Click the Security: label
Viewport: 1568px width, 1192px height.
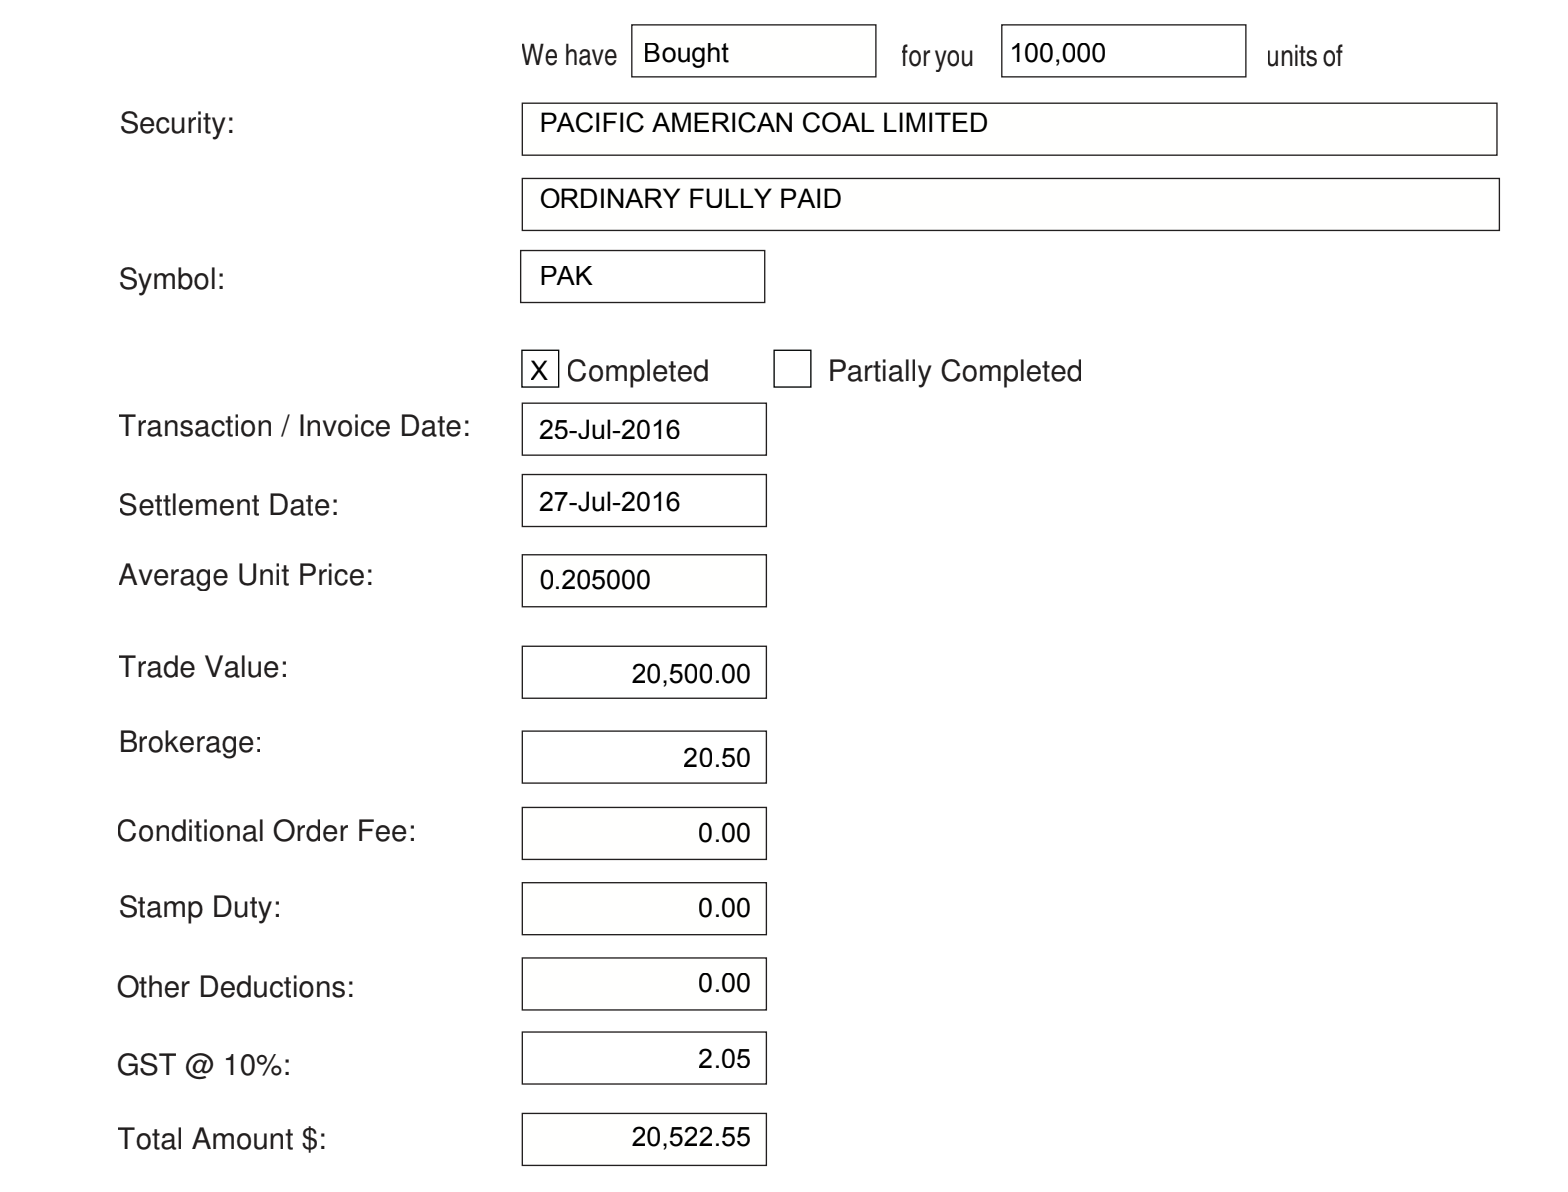[176, 124]
